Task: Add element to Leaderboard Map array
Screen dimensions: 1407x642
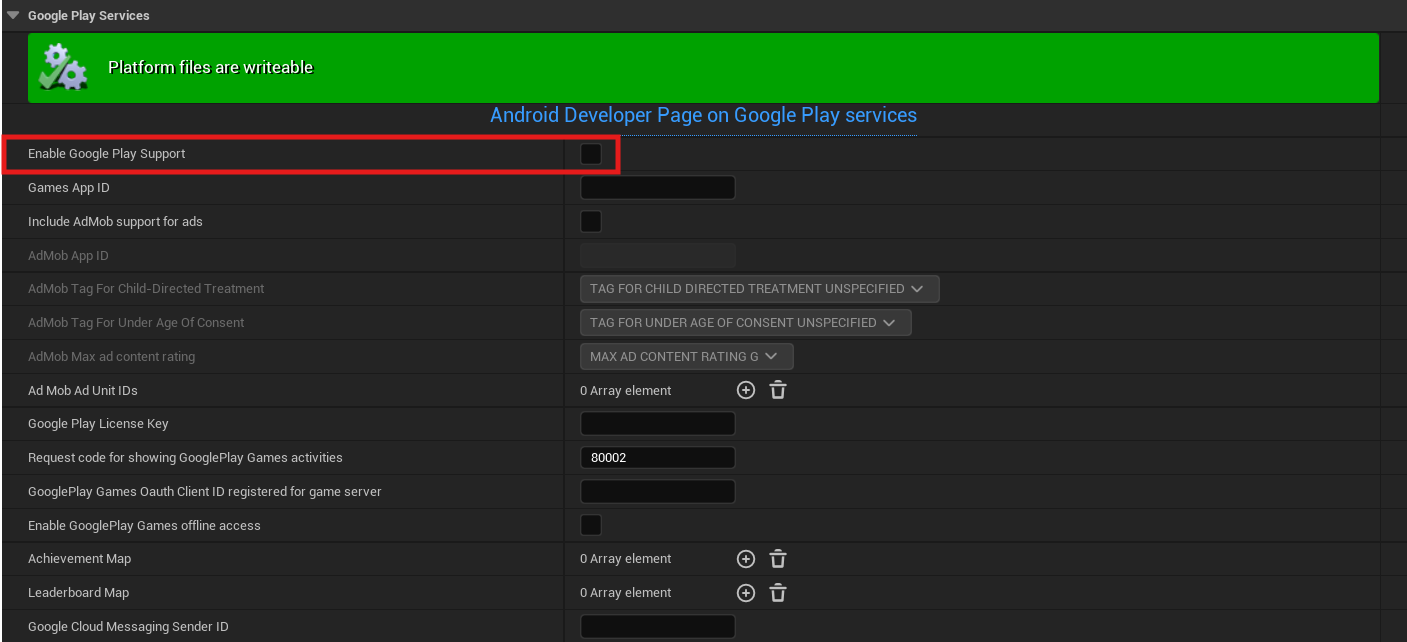Action: [x=745, y=593]
